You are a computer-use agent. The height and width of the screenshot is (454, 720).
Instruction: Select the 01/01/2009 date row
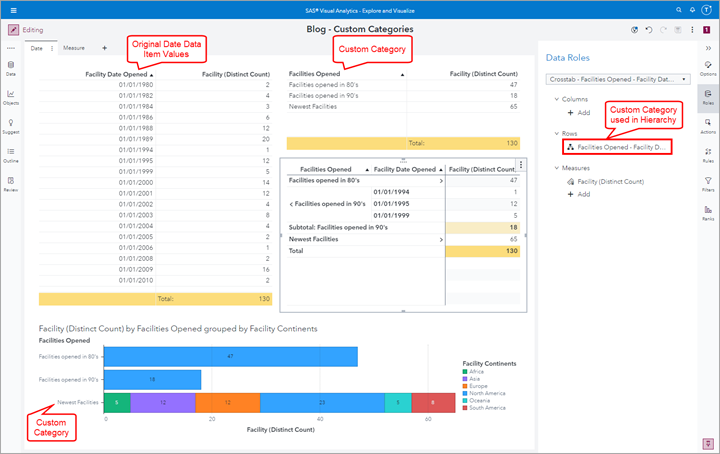pyautogui.click(x=155, y=269)
